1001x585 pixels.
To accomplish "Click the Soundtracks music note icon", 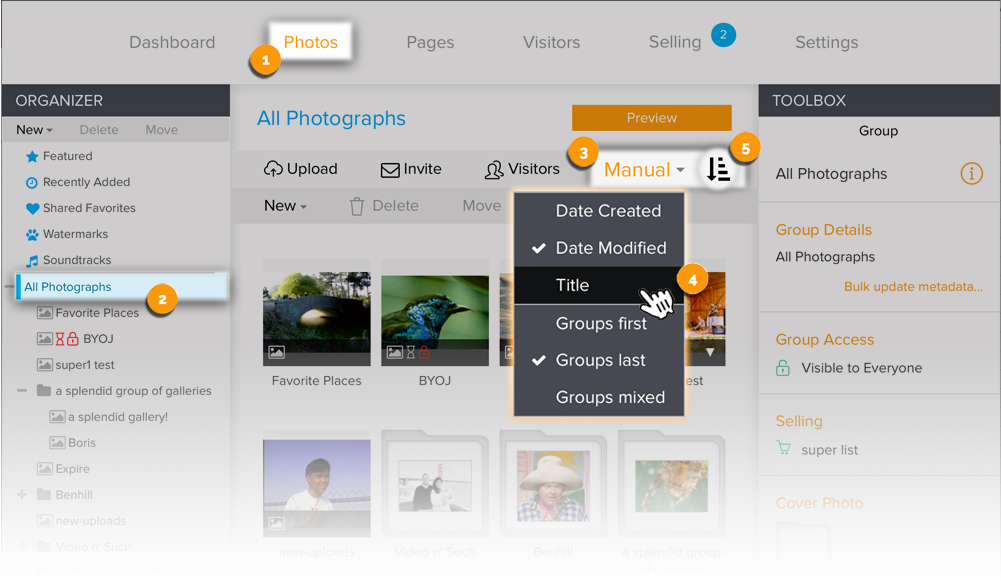I will coord(32,261).
